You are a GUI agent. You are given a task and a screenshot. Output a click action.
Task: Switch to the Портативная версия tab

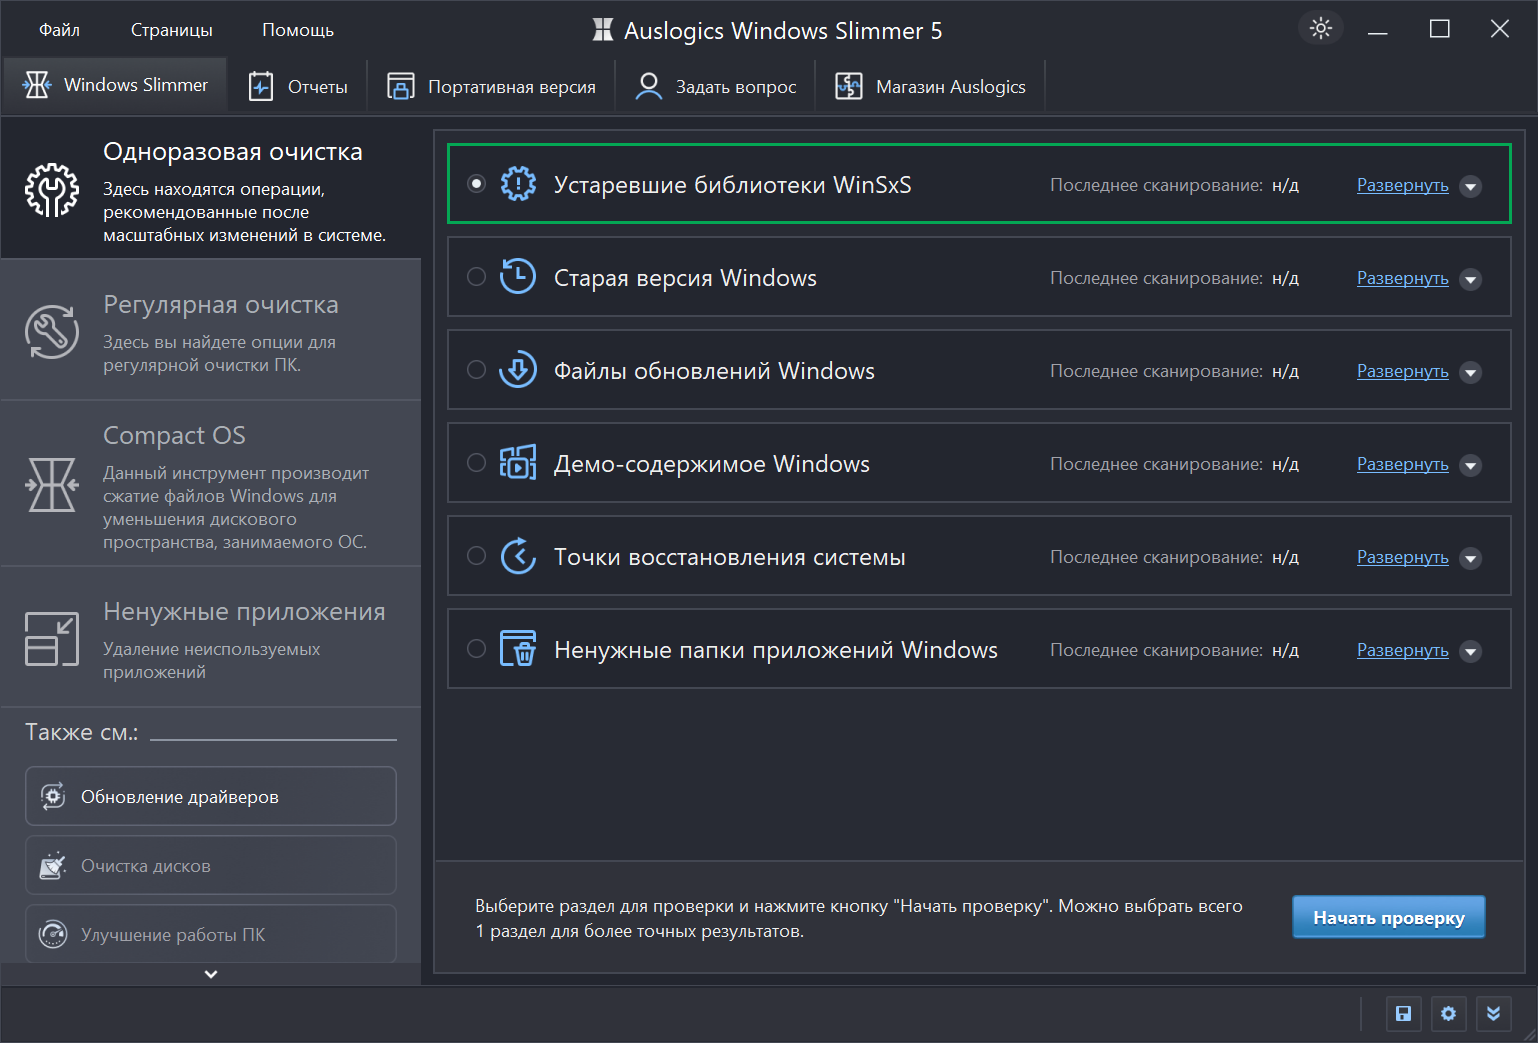point(491,86)
